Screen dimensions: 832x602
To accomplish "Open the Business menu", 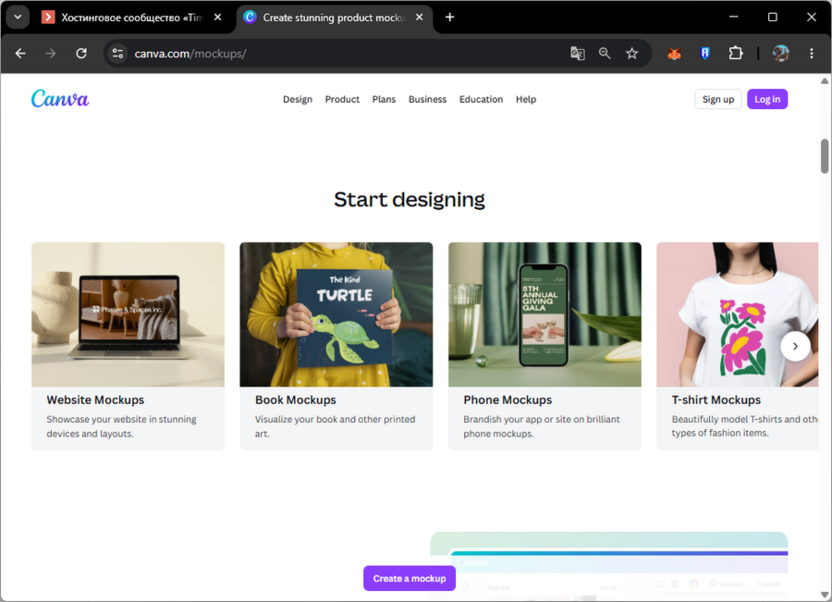I will pyautogui.click(x=427, y=99).
